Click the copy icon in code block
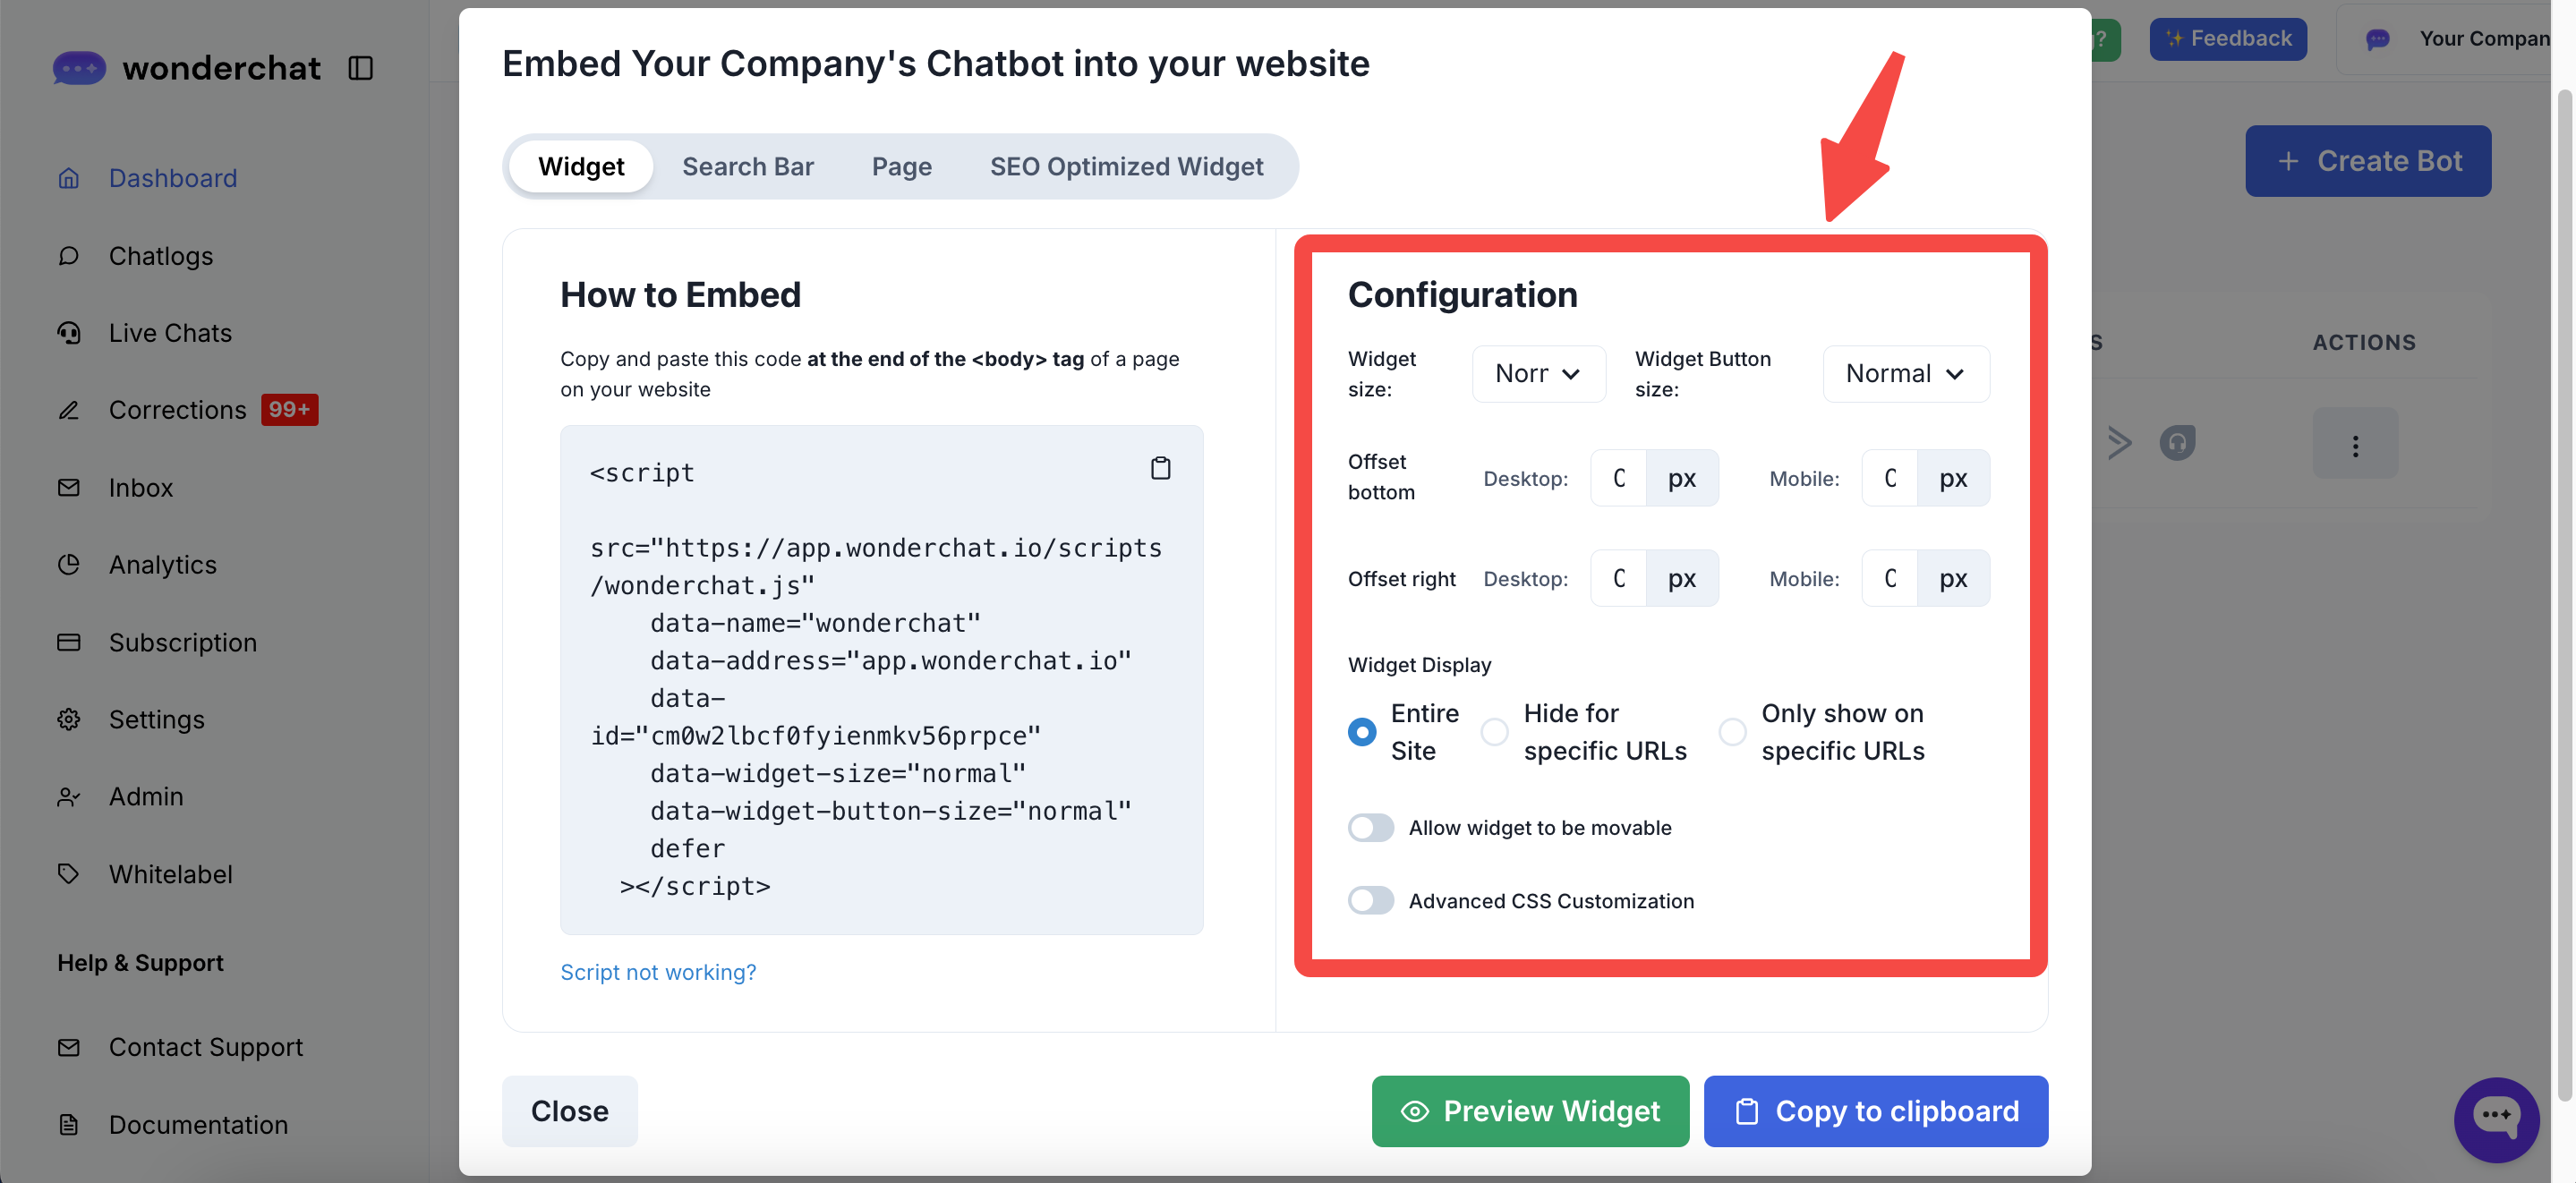Viewport: 2576px width, 1183px height. (x=1160, y=468)
